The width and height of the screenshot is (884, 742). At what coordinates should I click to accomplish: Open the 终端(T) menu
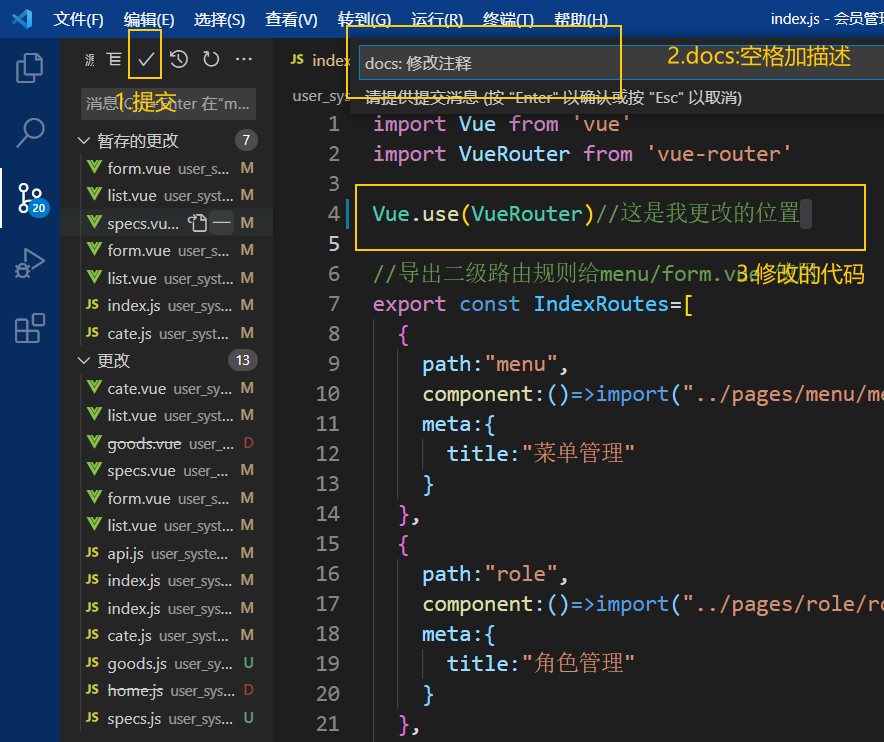(x=508, y=19)
